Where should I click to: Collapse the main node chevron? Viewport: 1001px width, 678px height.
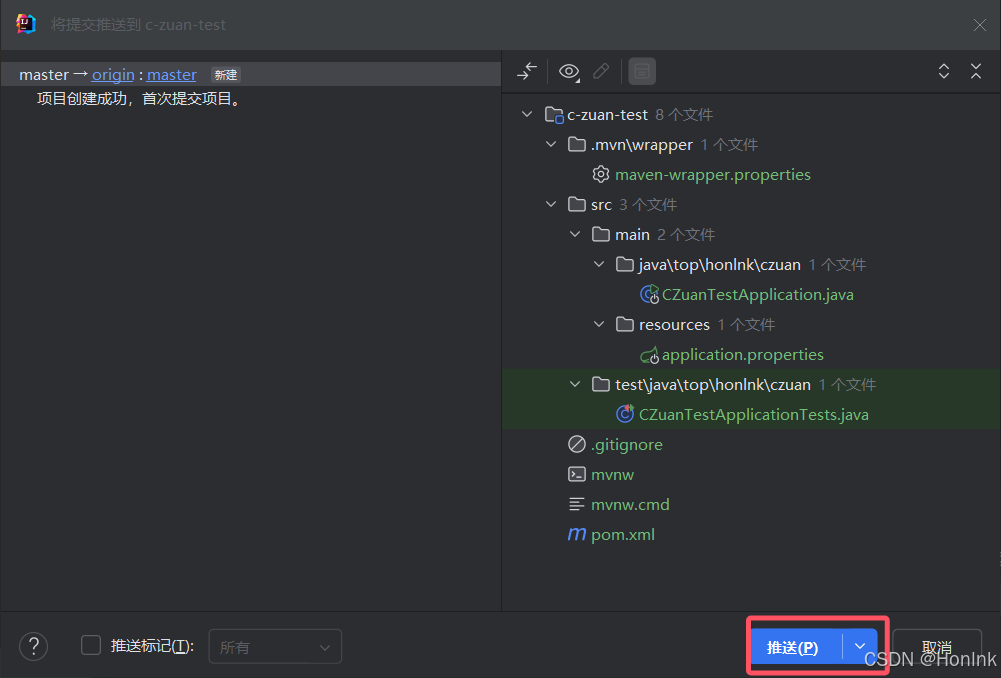click(x=575, y=235)
